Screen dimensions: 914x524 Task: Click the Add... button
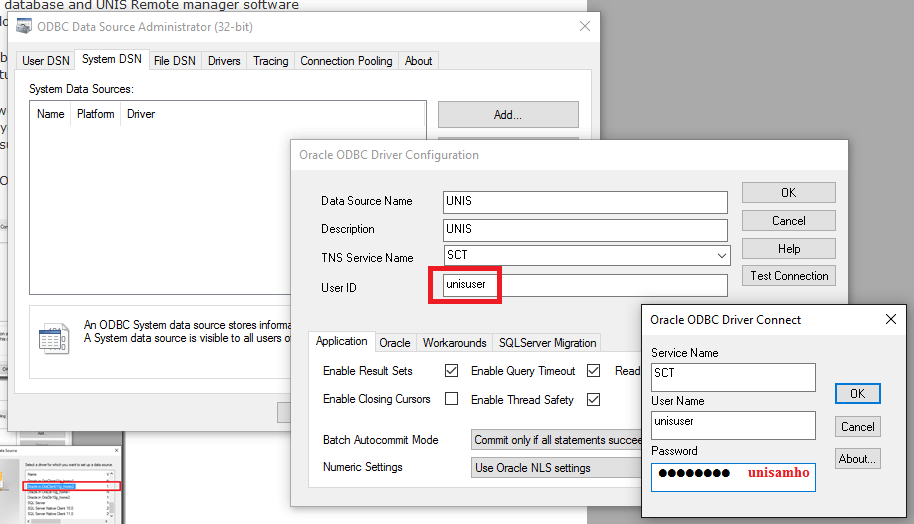(508, 115)
